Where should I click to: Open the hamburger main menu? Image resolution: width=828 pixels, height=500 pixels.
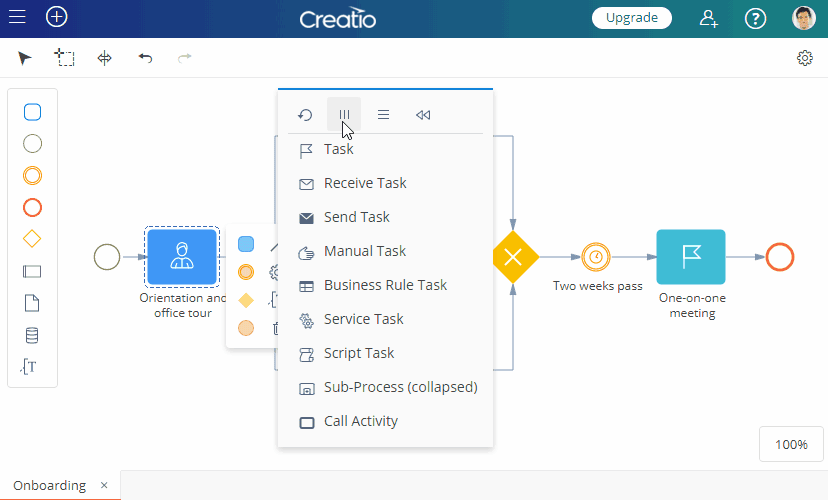(17, 17)
